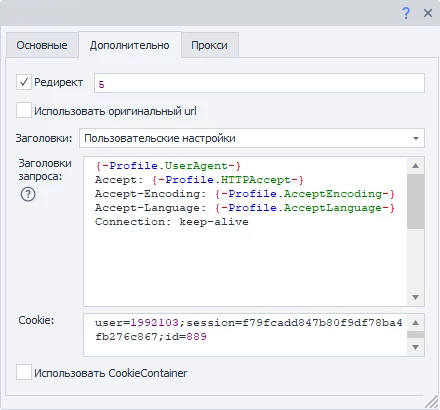Uncheck the Редирект checkbox

(24, 82)
